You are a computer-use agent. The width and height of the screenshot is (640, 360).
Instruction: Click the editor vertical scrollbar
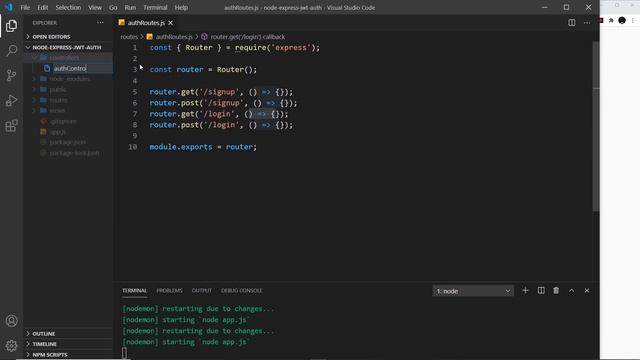pos(596,127)
